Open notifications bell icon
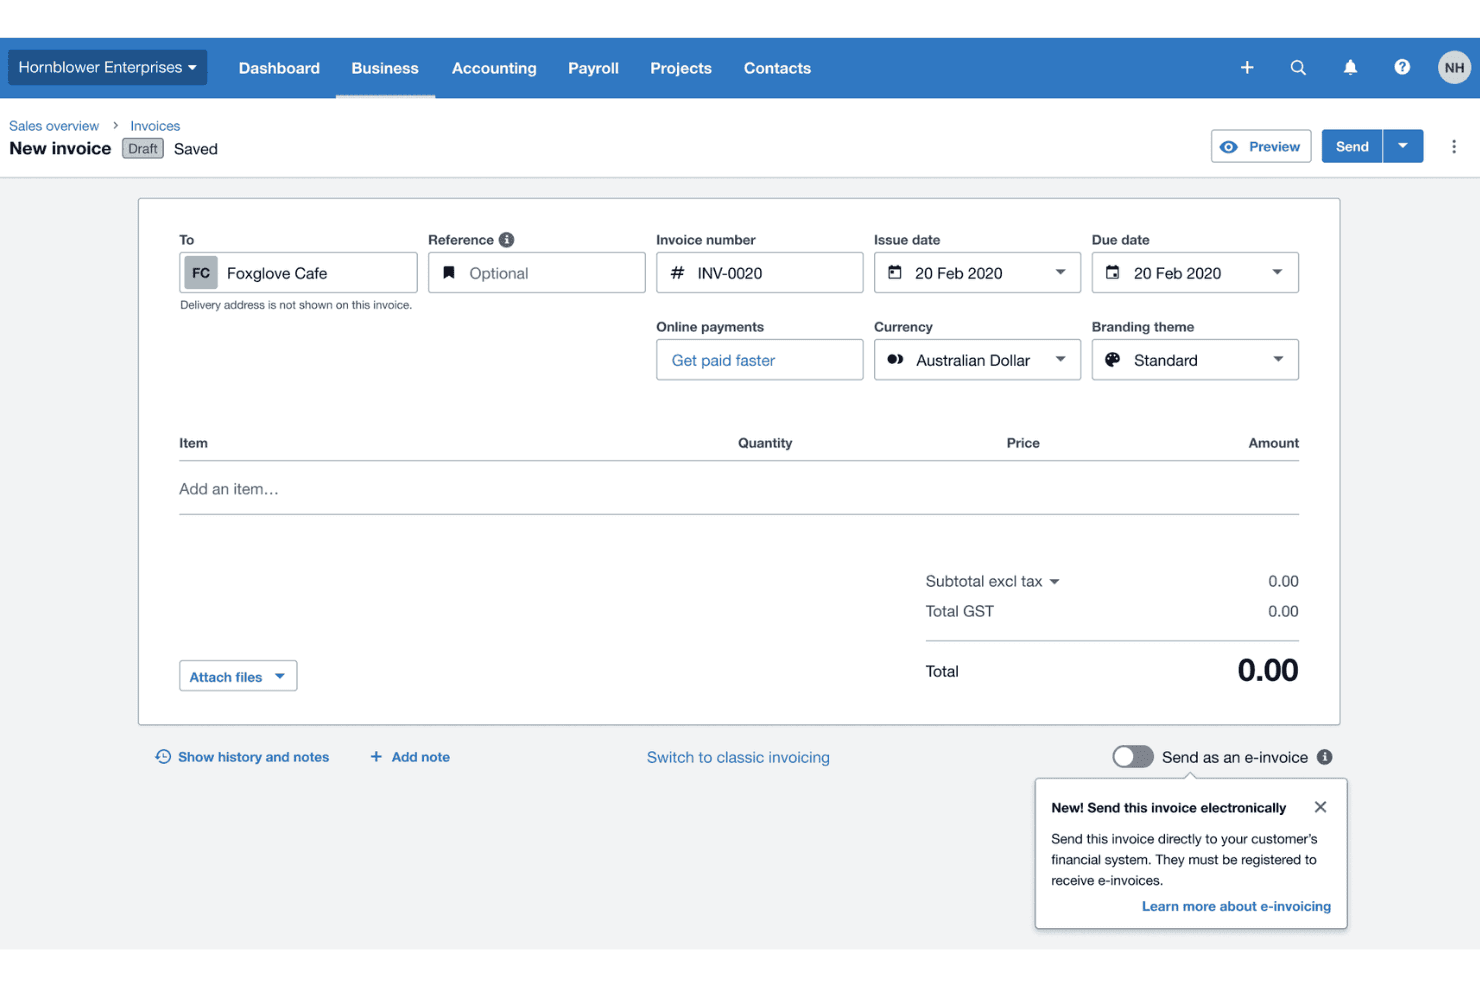 [x=1350, y=68]
